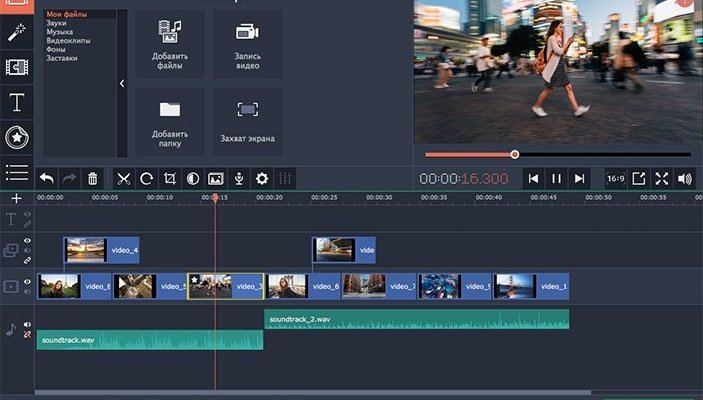Open the Filters magic wand tab

(17, 33)
